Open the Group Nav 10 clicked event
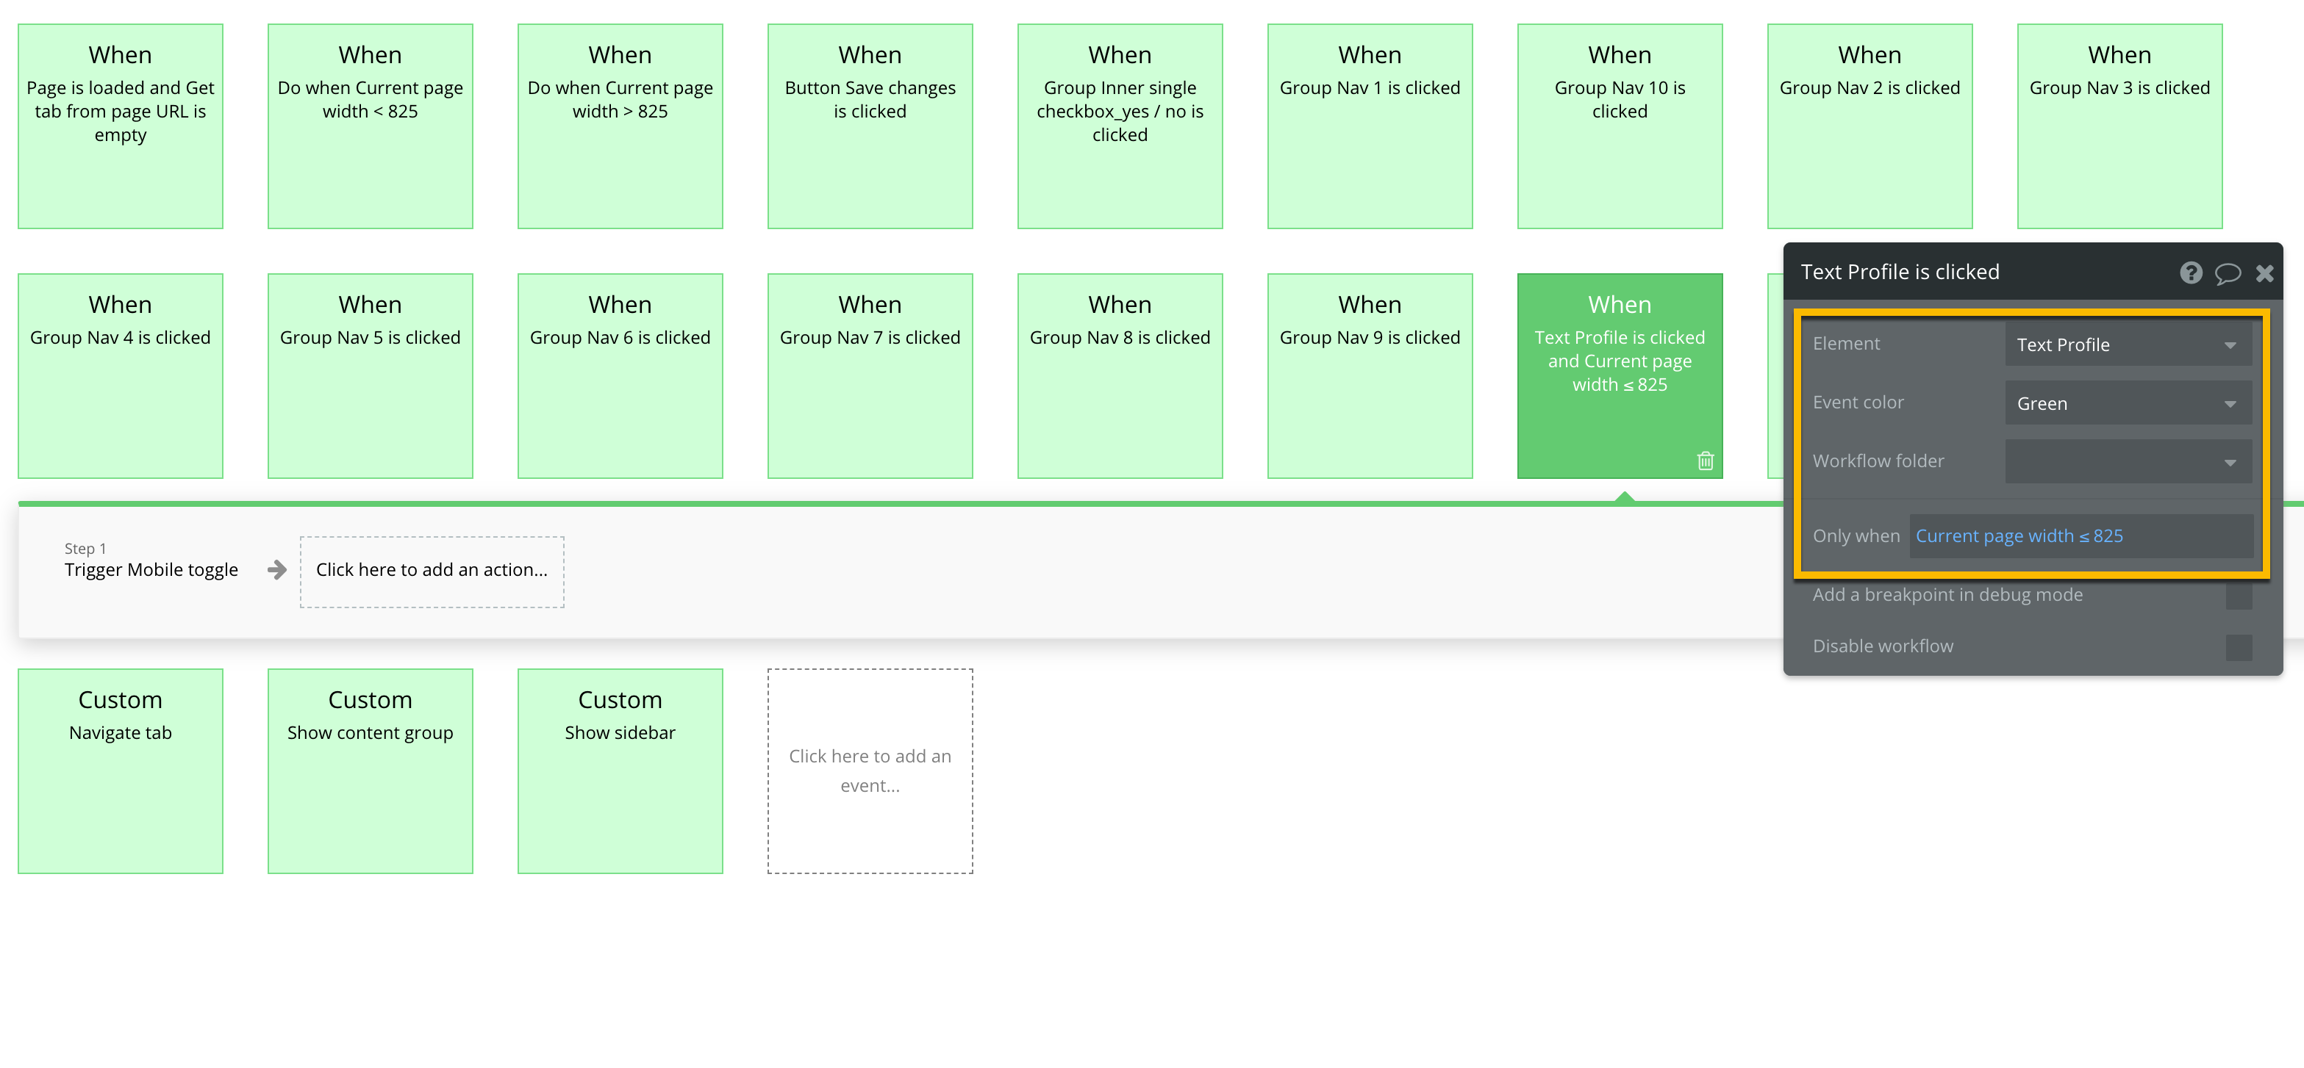 [1619, 127]
